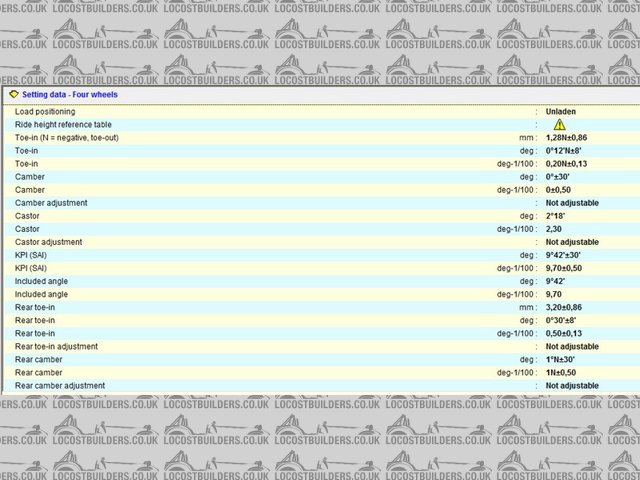Viewport: 640px width, 480px height.
Task: Click "Not adjustable" in the Castor adjustment row
Action: pyautogui.click(x=572, y=242)
